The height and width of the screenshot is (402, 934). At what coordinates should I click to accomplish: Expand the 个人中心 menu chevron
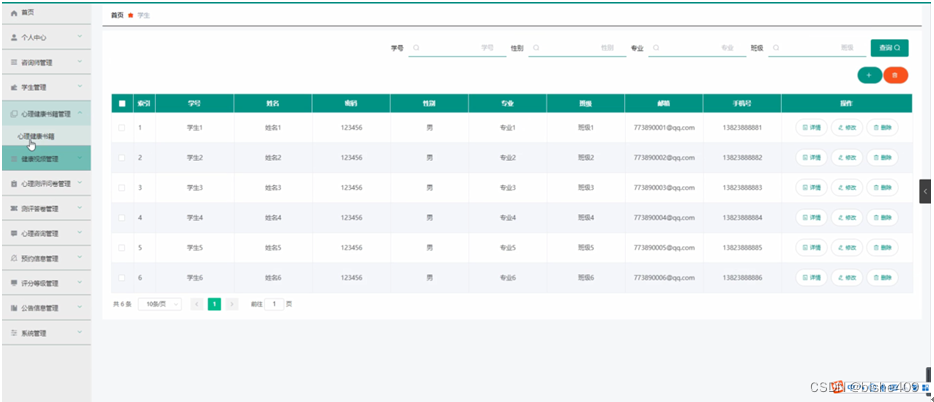(80, 37)
